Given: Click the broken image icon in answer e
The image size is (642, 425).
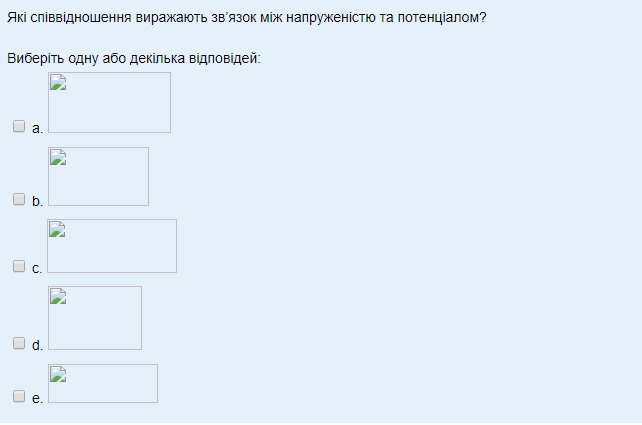Looking at the screenshot, I should [x=58, y=375].
